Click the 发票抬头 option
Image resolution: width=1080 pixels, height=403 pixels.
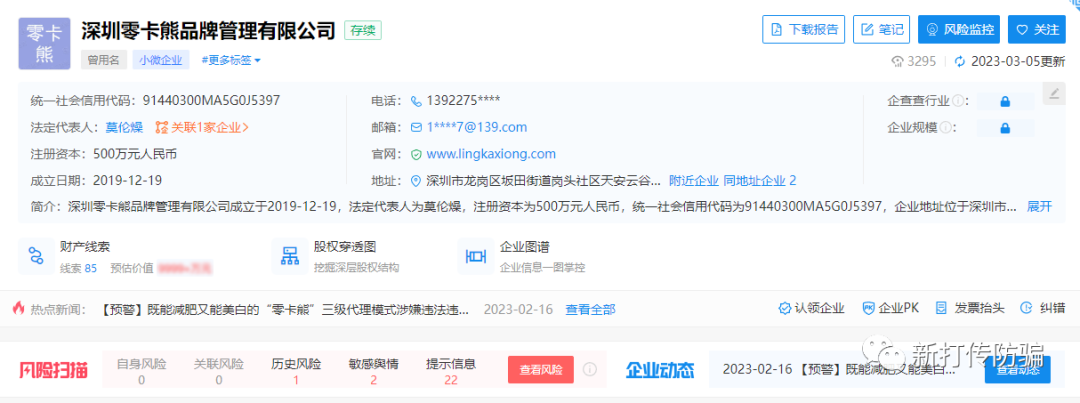point(970,308)
